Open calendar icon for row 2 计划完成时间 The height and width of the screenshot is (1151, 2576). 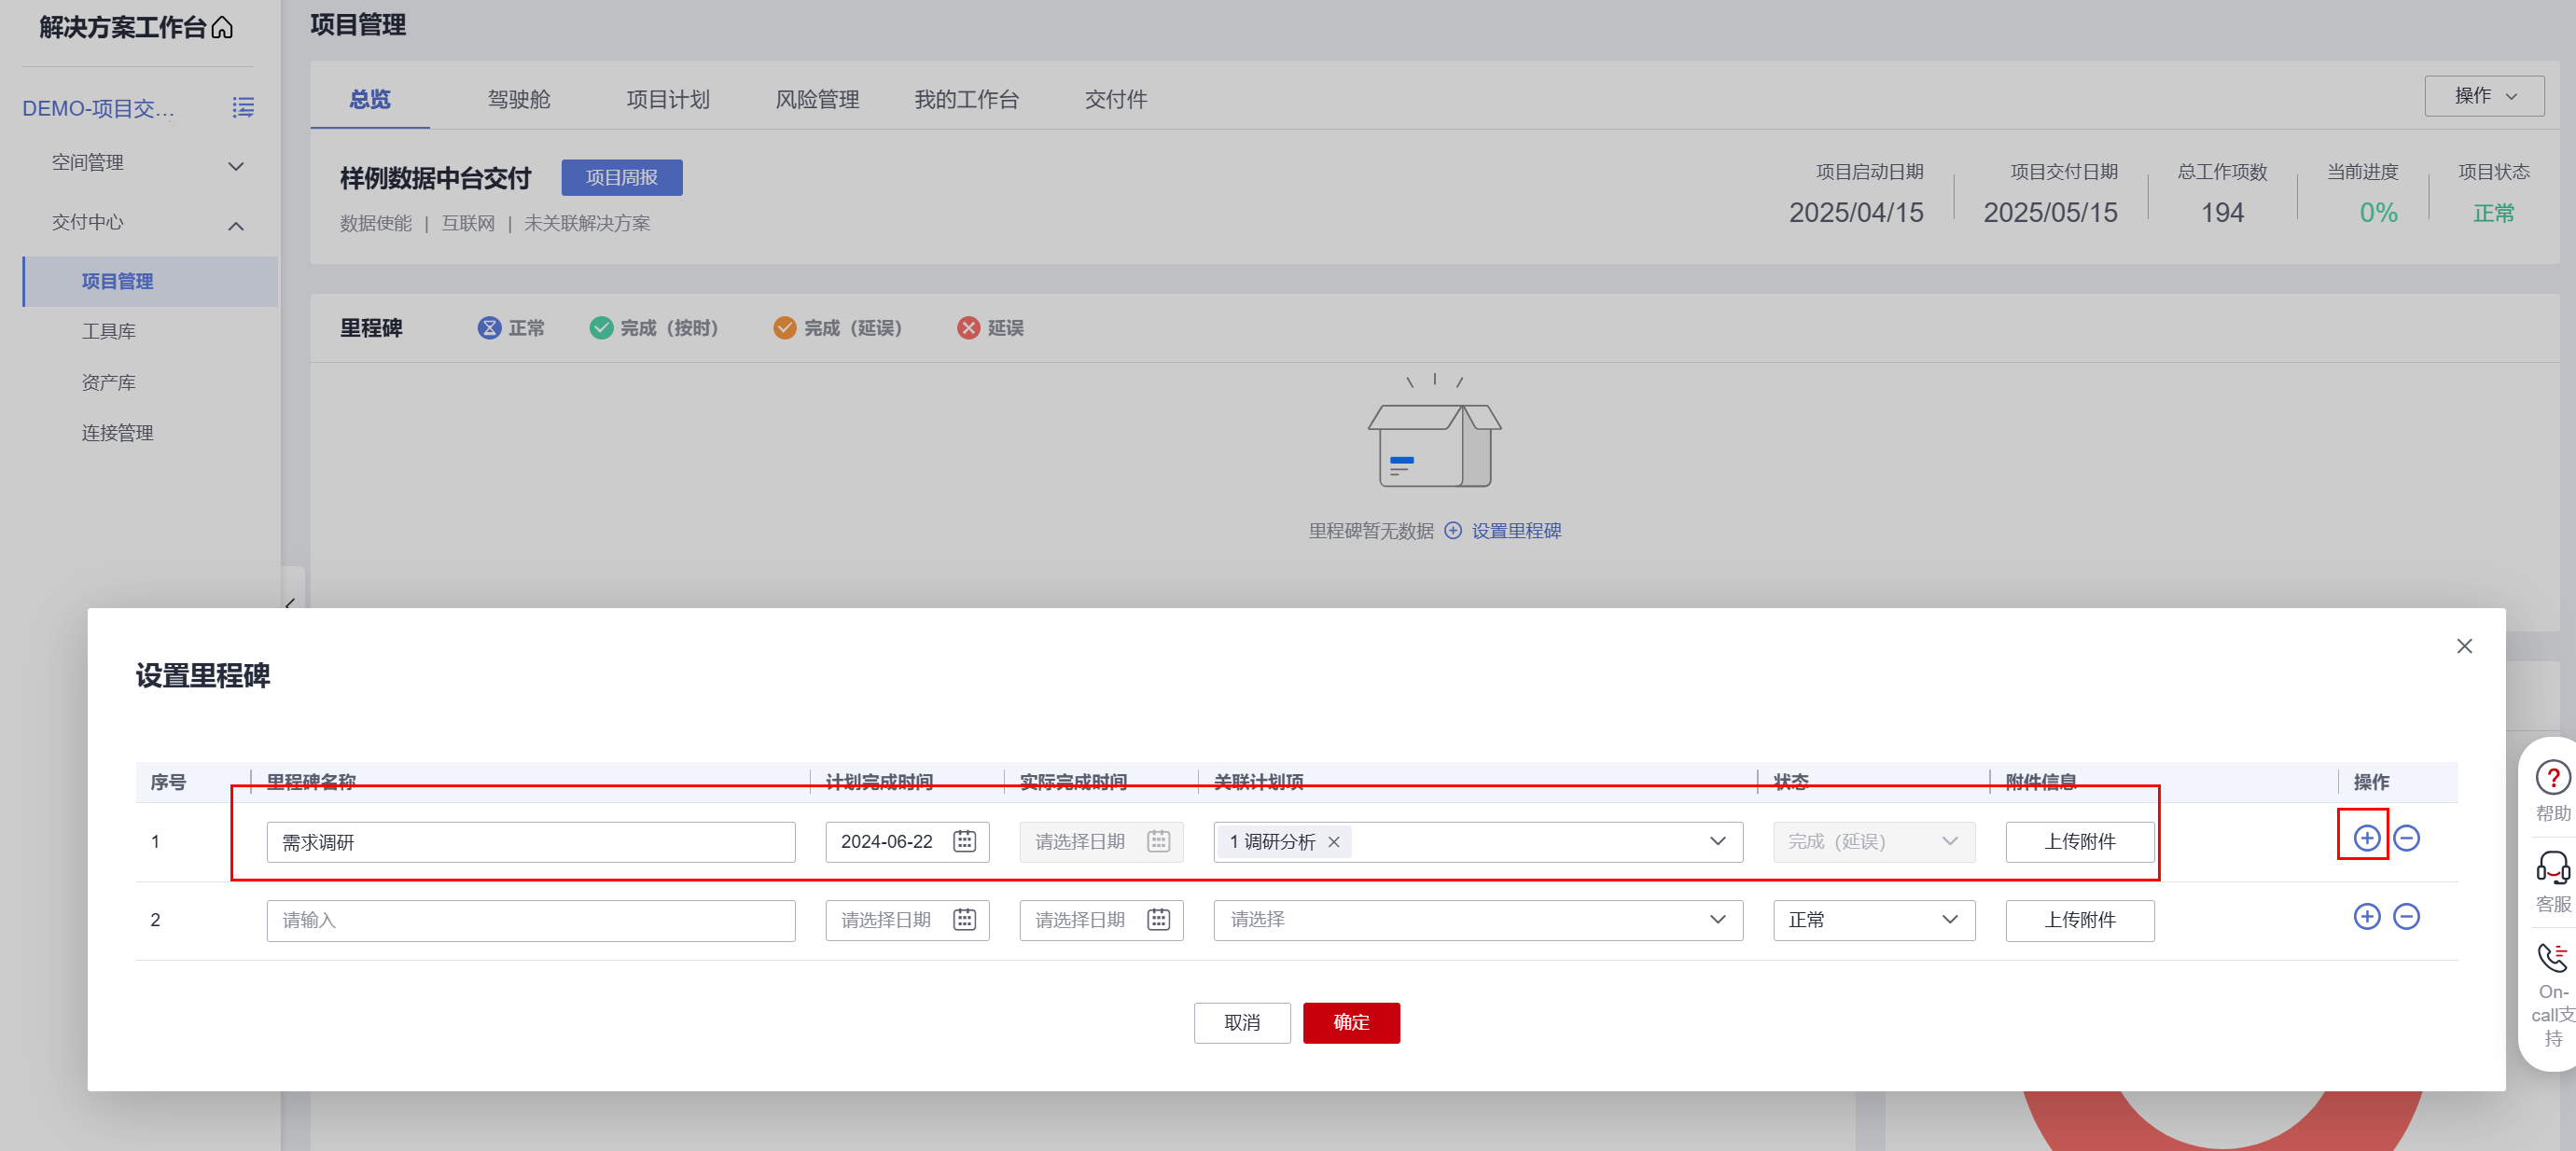tap(964, 919)
